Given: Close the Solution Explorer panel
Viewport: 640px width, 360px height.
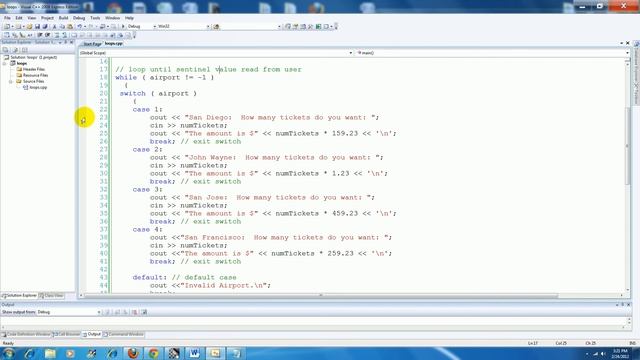Looking at the screenshot, I should pos(71,42).
